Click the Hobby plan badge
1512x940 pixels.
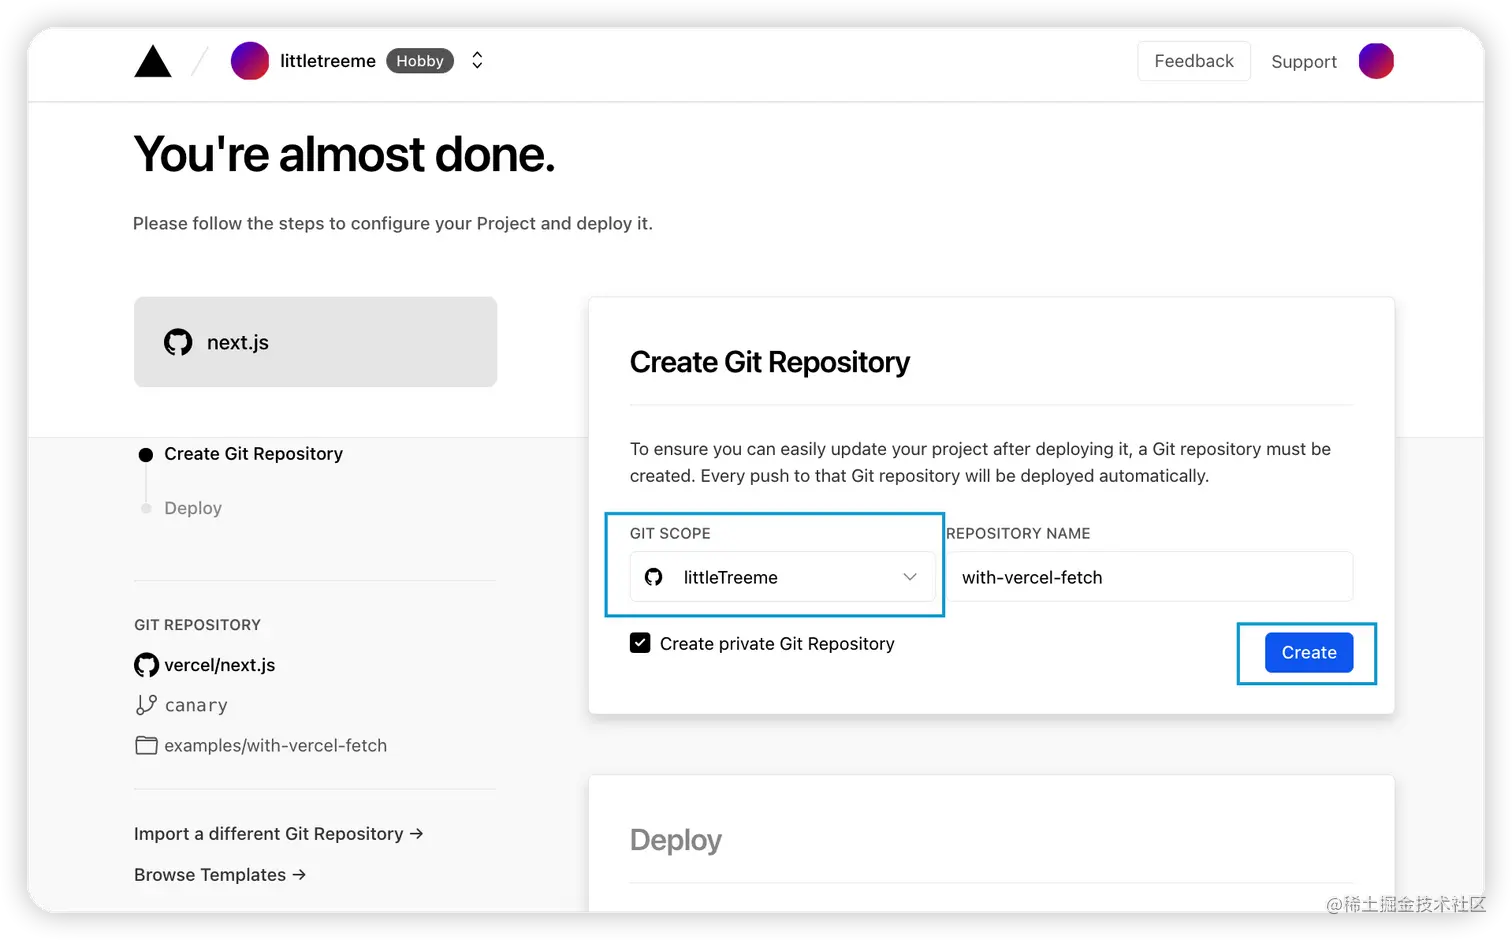pyautogui.click(x=419, y=60)
